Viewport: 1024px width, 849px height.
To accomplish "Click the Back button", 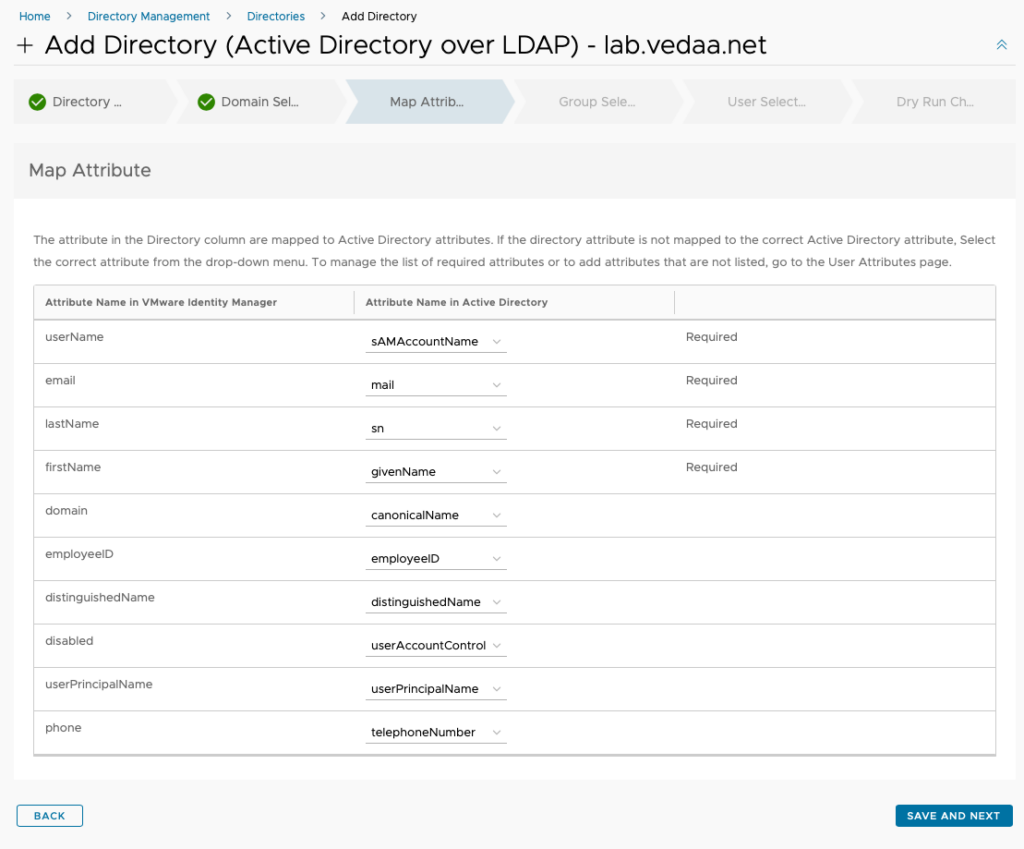I will [50, 816].
